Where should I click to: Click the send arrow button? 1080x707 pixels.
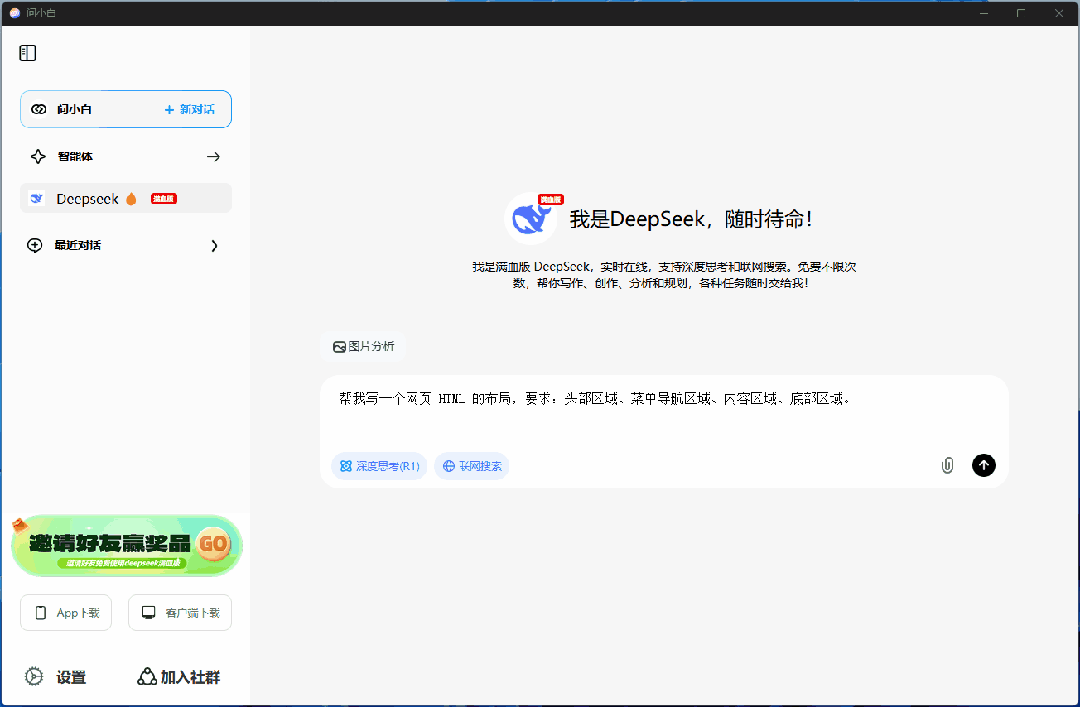[983, 465]
